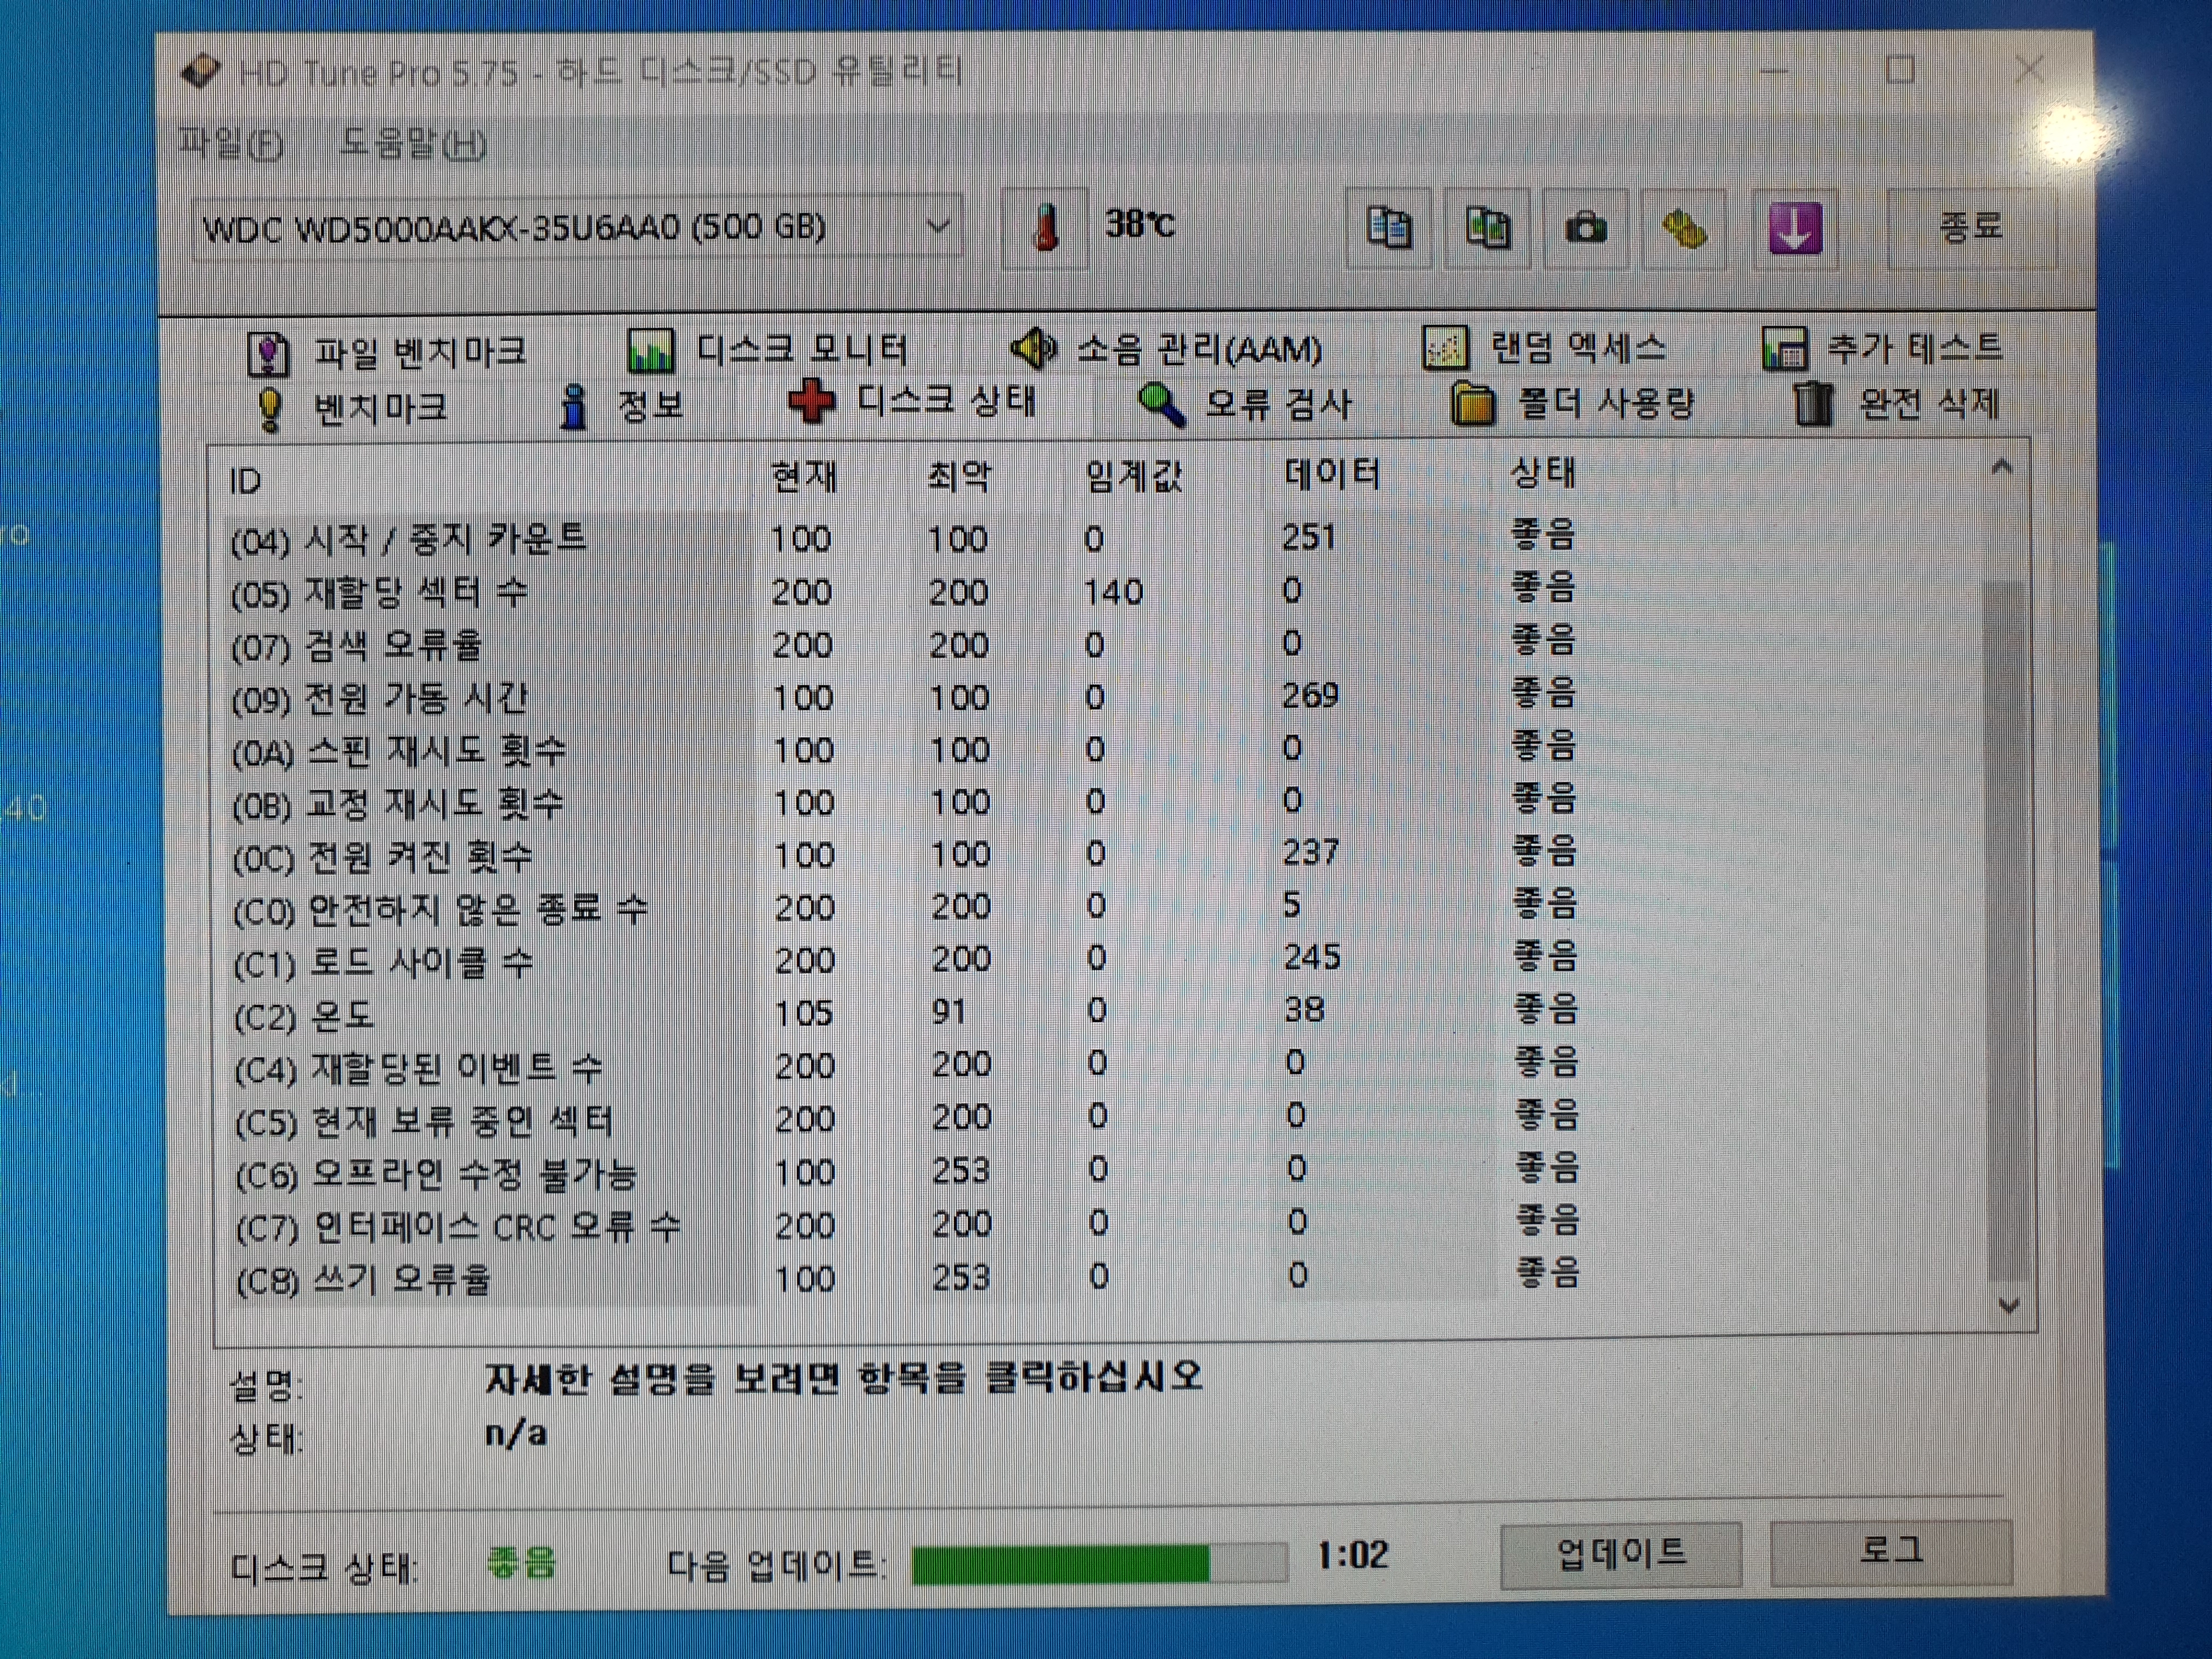Click the 업데이트 button
Image resolution: width=2212 pixels, height=1659 pixels.
tap(1621, 1554)
